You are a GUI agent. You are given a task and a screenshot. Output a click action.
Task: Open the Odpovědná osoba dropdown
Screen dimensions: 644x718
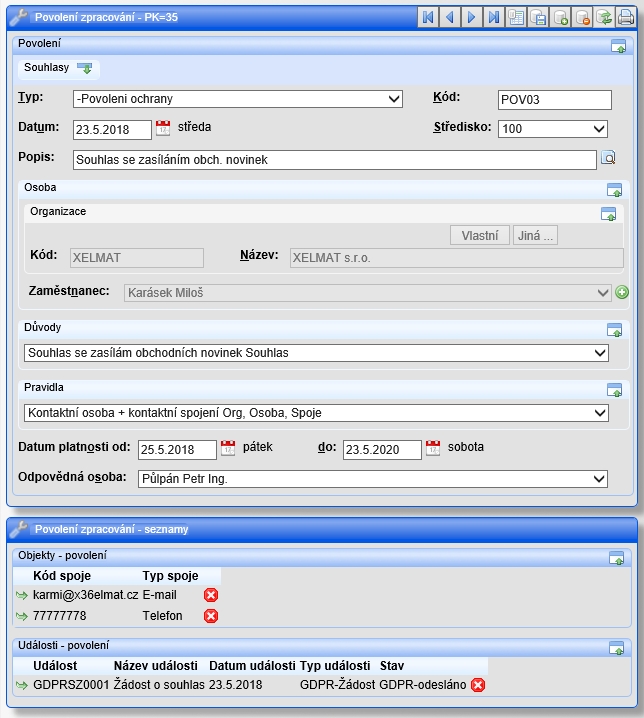373,479
